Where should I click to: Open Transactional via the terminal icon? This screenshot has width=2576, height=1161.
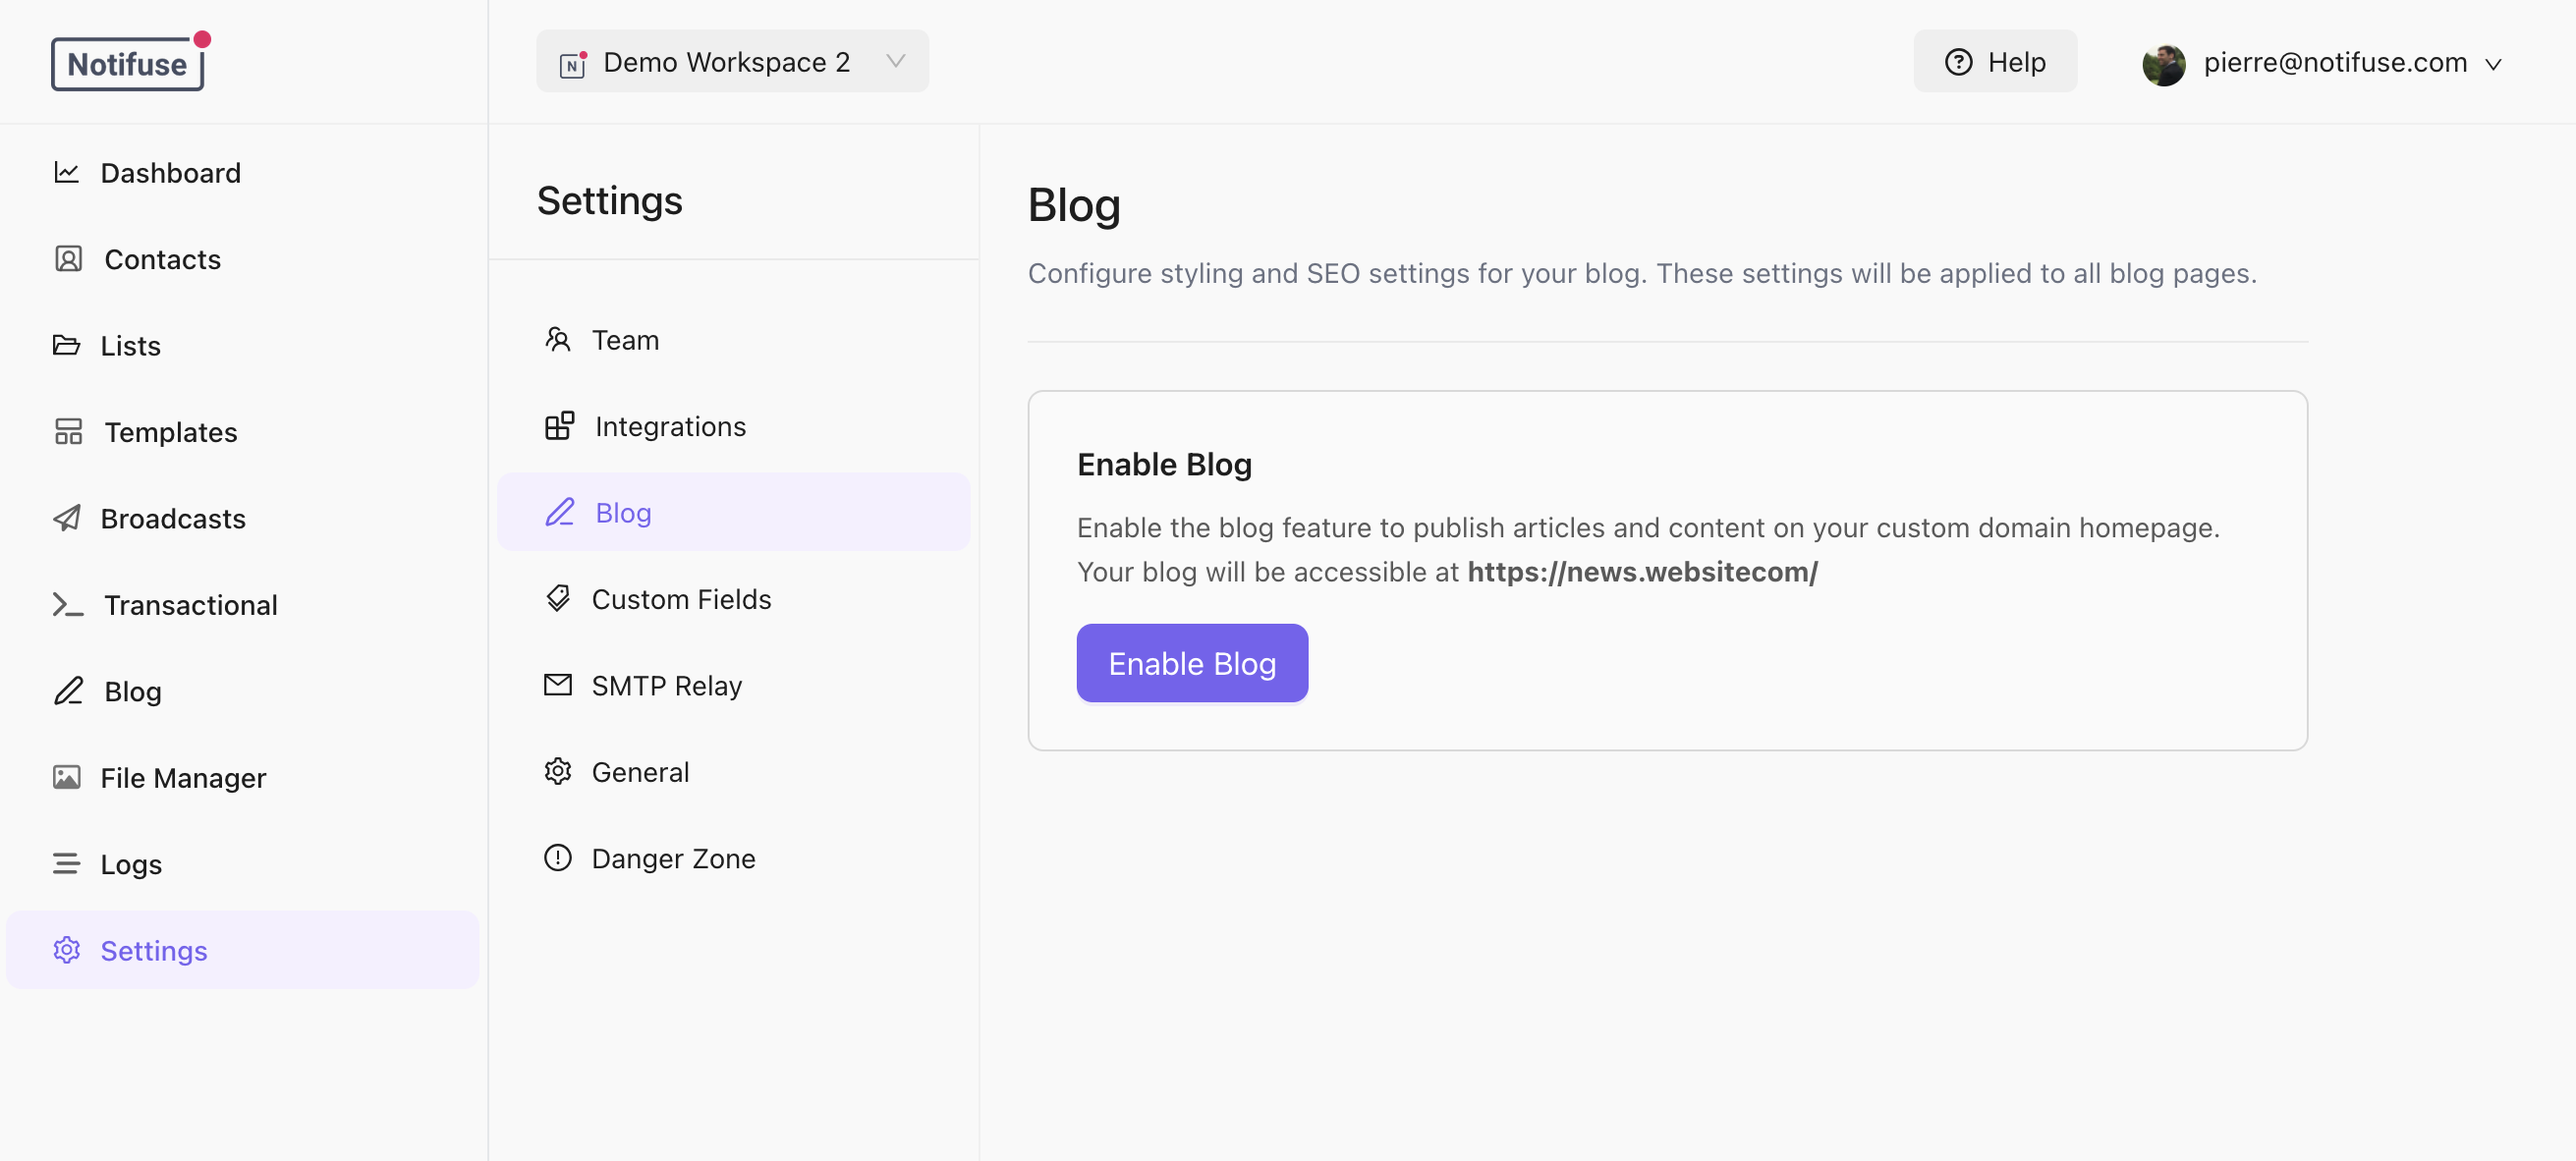click(x=66, y=604)
